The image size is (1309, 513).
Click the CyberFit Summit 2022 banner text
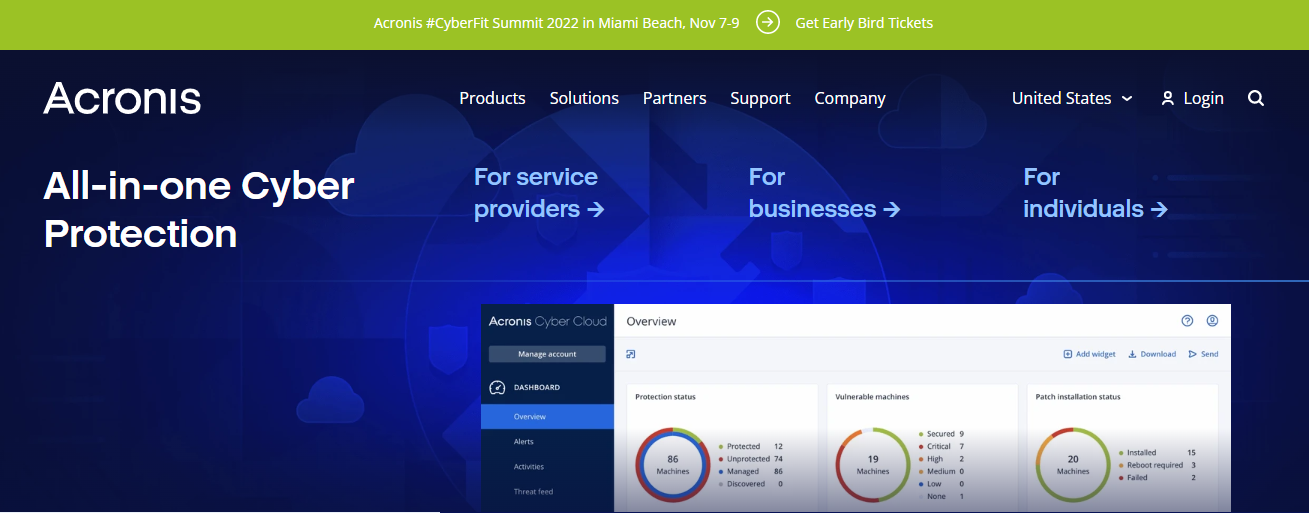pyautogui.click(x=557, y=22)
